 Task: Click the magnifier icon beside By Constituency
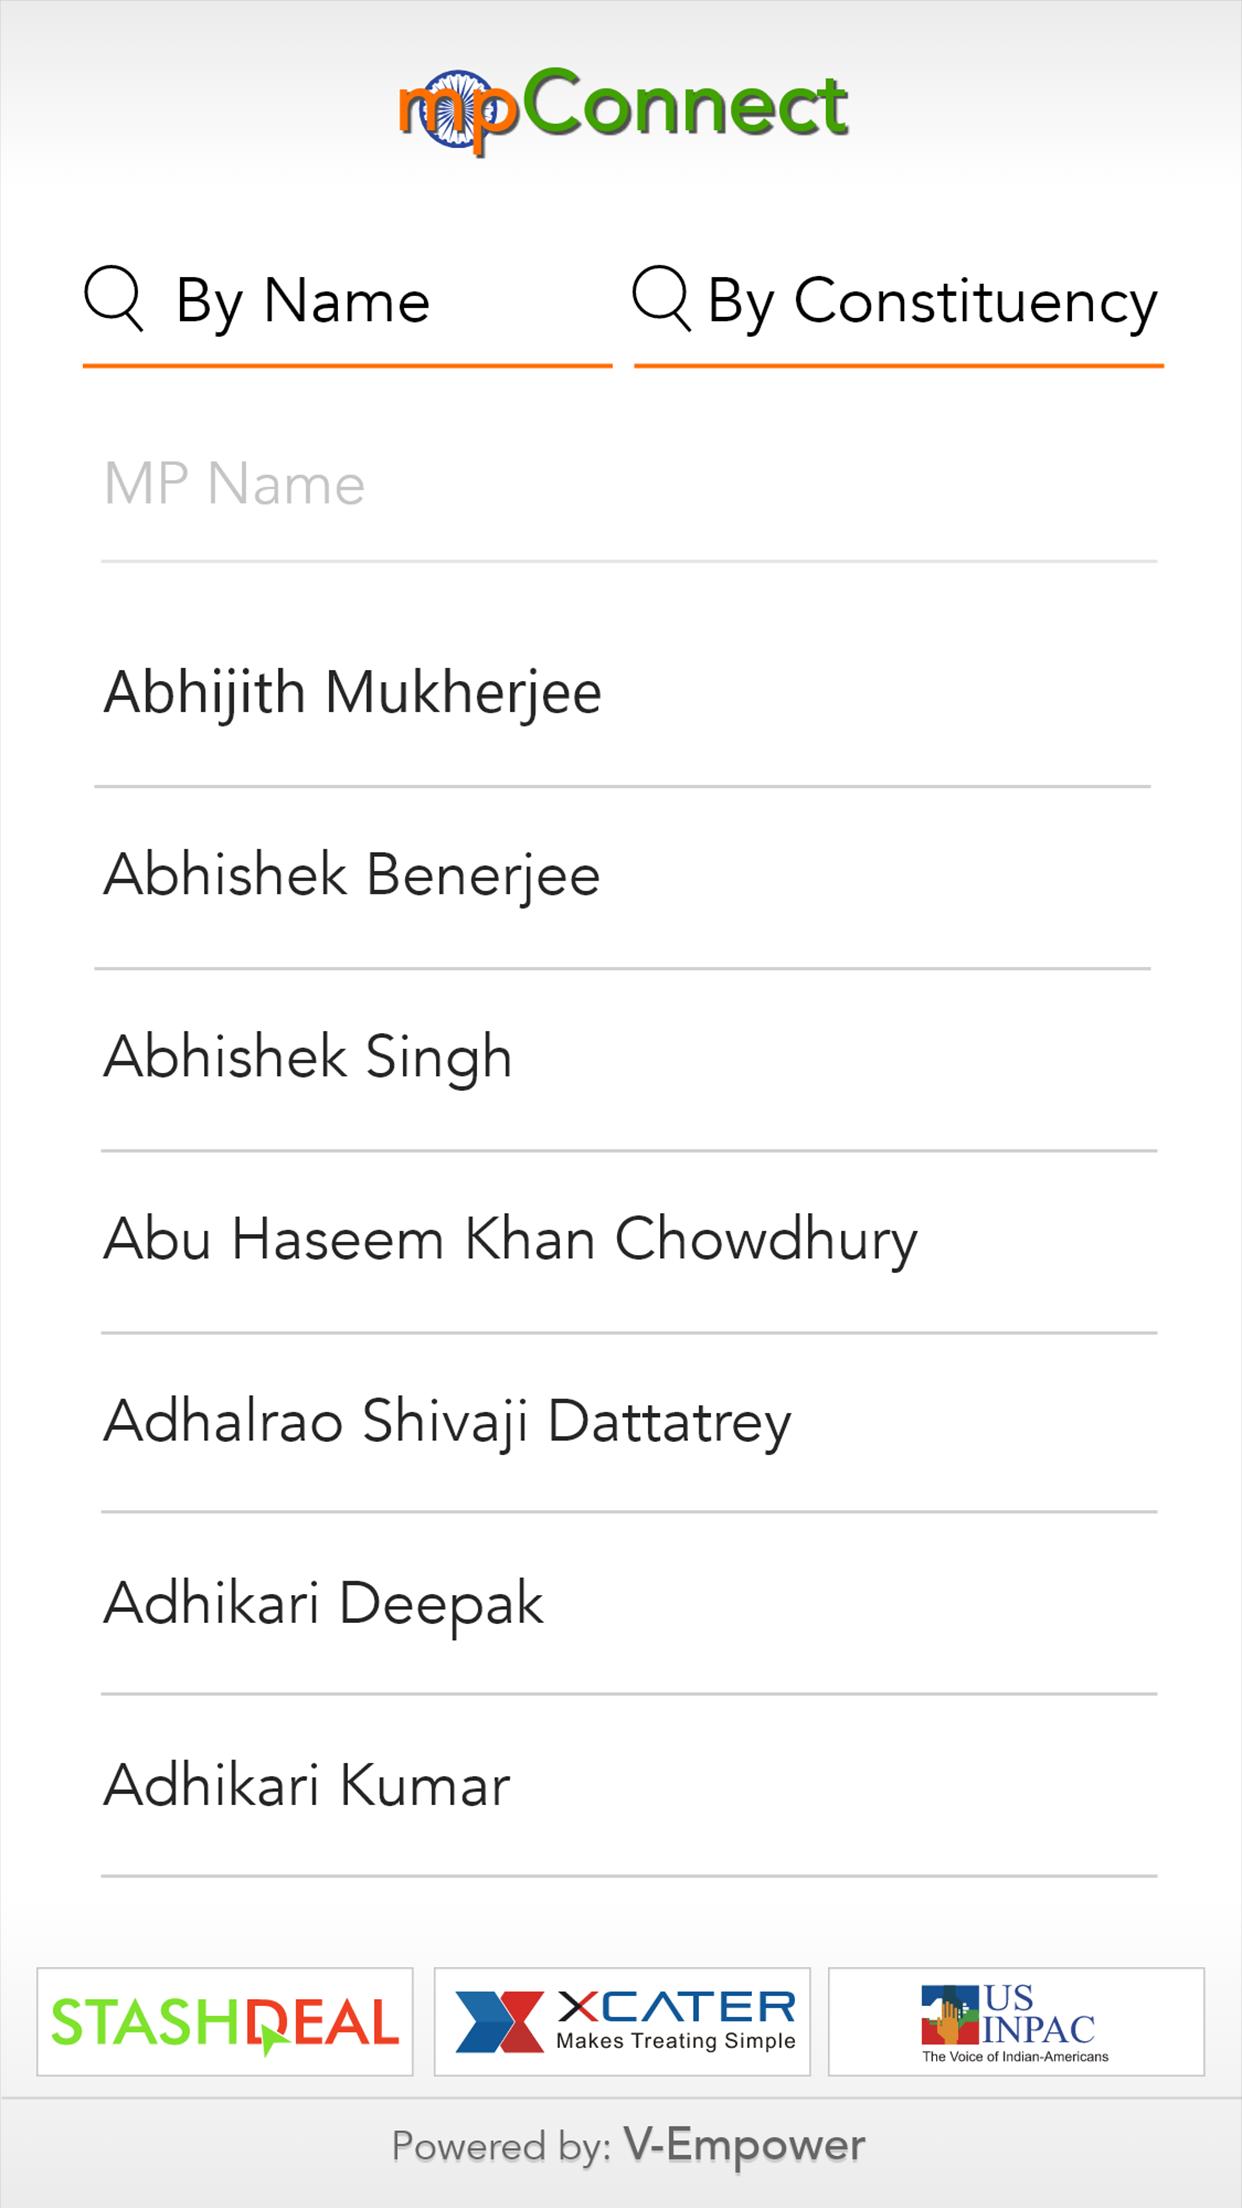tap(661, 299)
